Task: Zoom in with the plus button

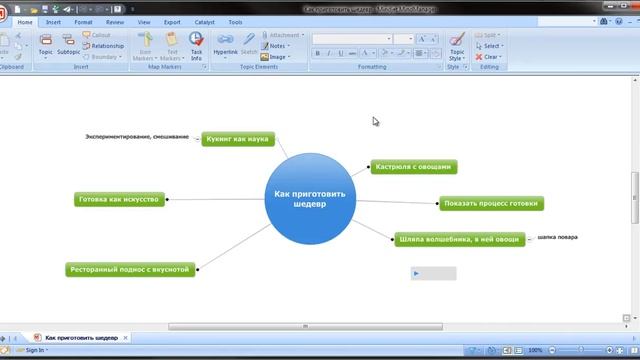Action: [609, 350]
